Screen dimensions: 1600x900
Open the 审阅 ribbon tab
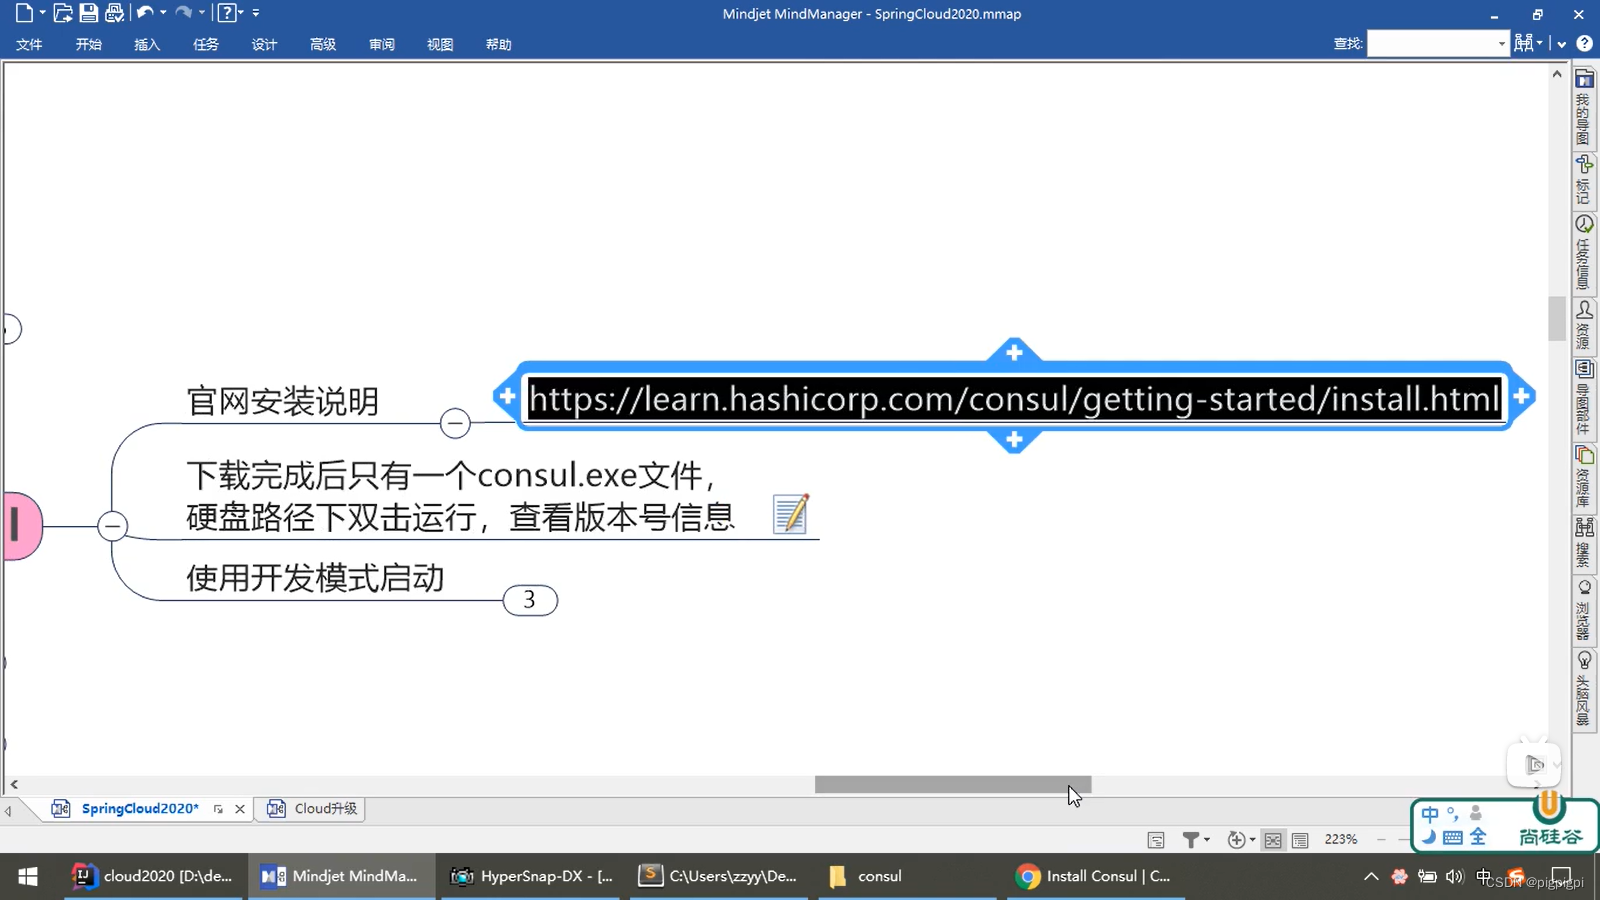[x=381, y=44]
